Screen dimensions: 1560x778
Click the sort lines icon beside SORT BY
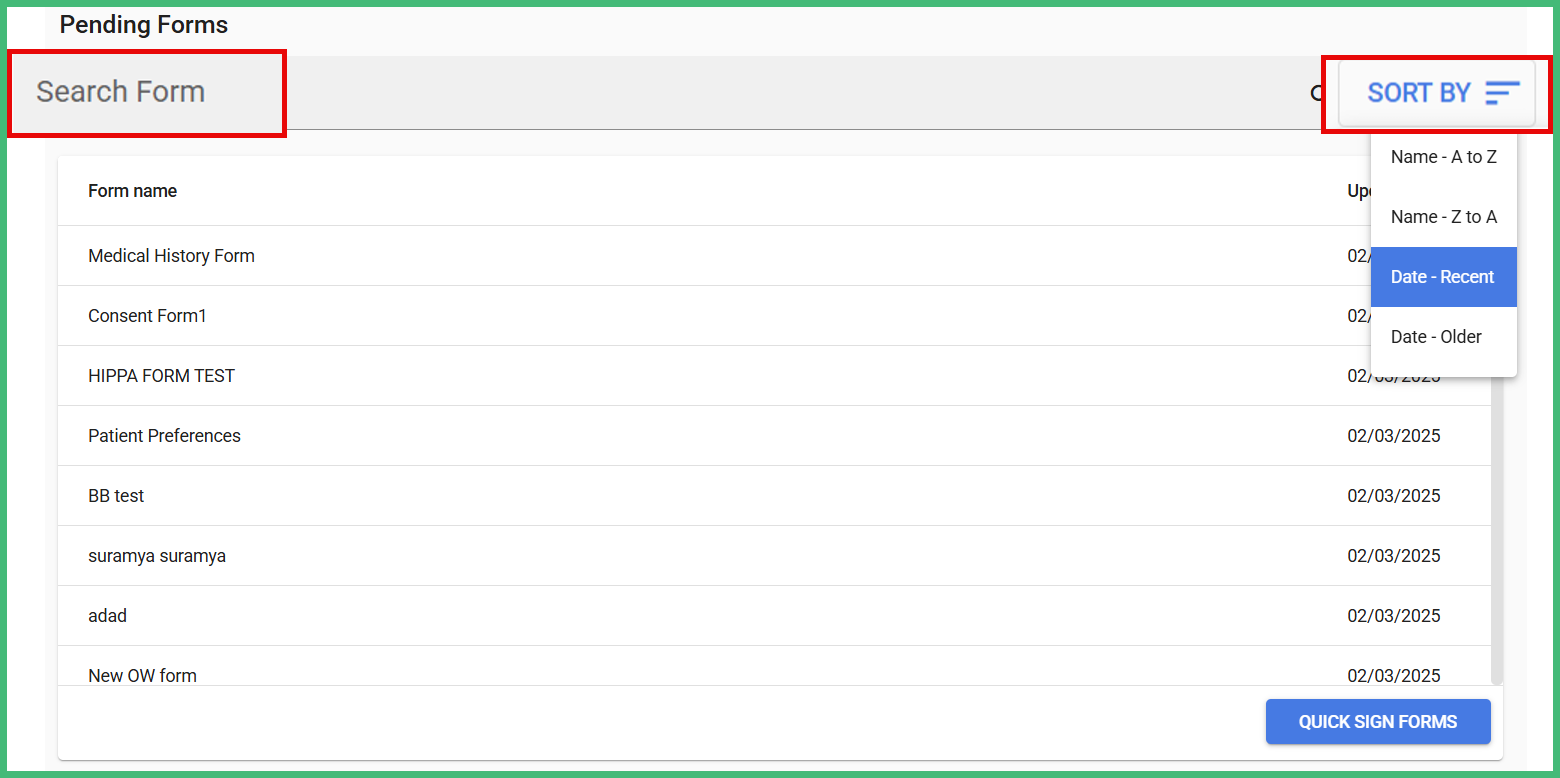pyautogui.click(x=1502, y=93)
